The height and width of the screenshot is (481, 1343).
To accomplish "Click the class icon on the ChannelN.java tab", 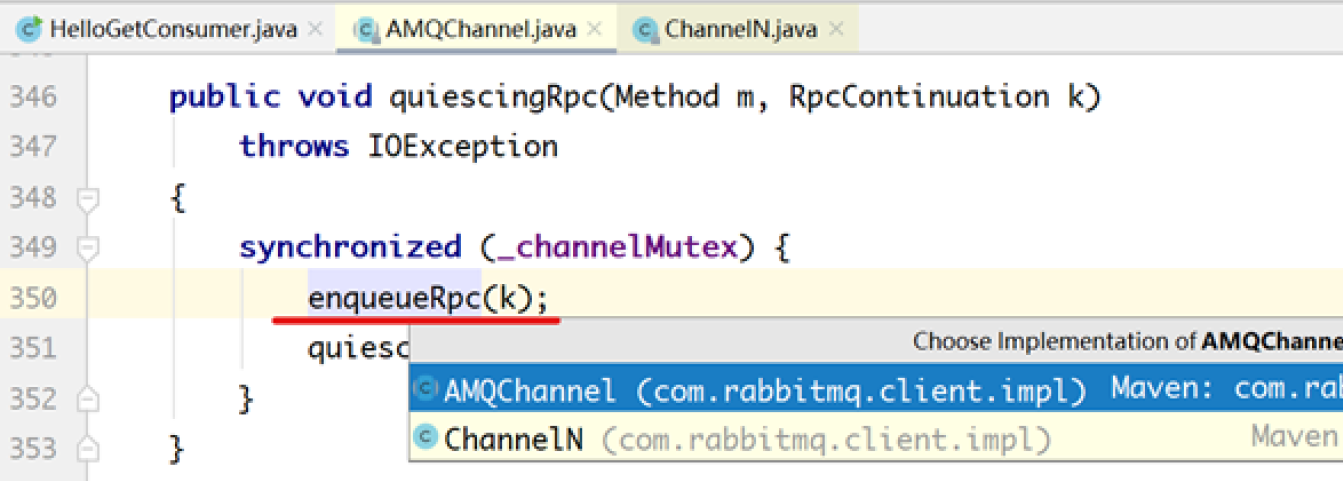I will [646, 30].
